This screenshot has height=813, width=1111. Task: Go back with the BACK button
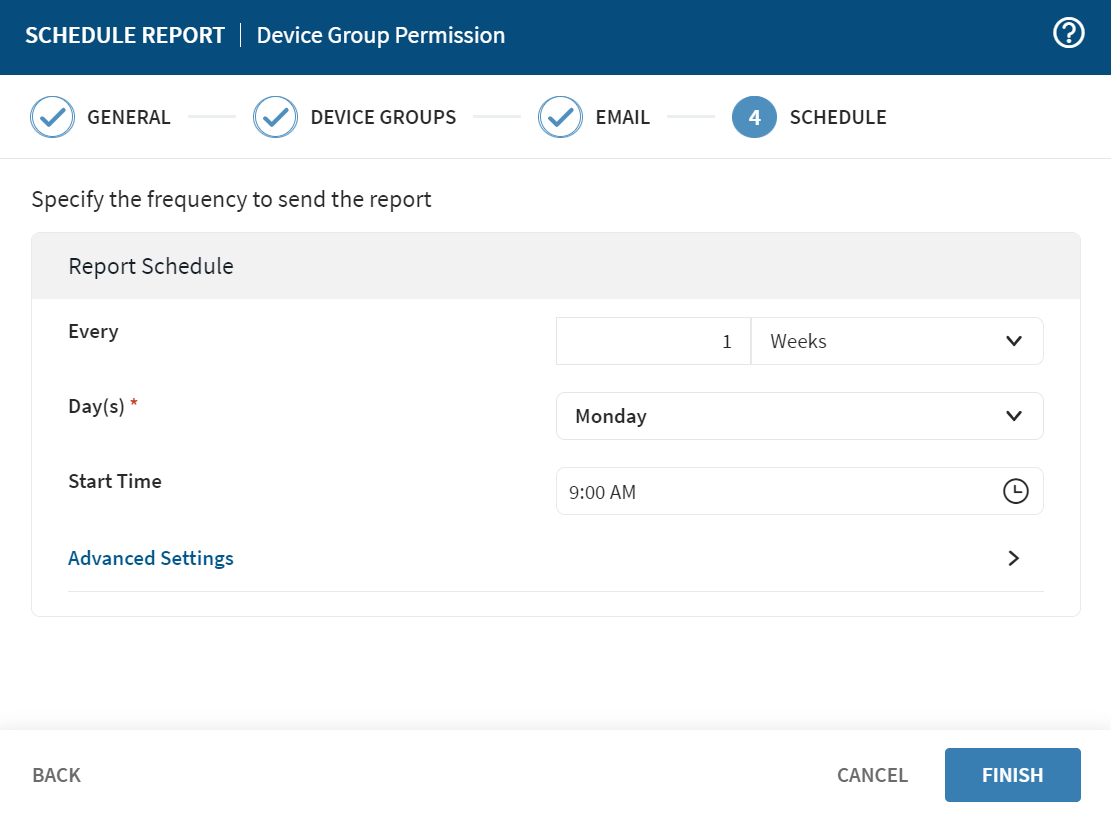coord(57,775)
